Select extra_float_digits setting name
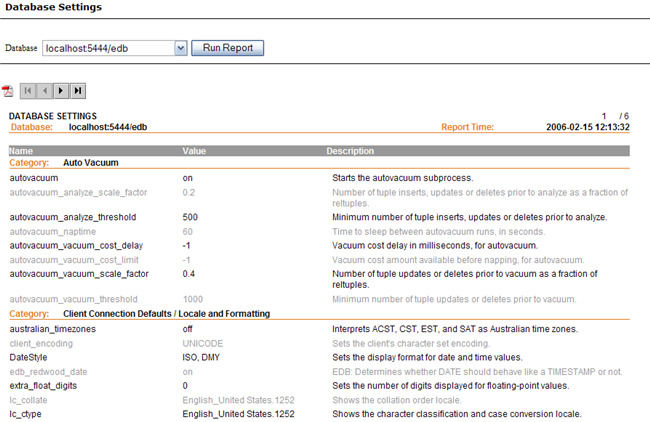650x422 pixels. pyautogui.click(x=43, y=386)
